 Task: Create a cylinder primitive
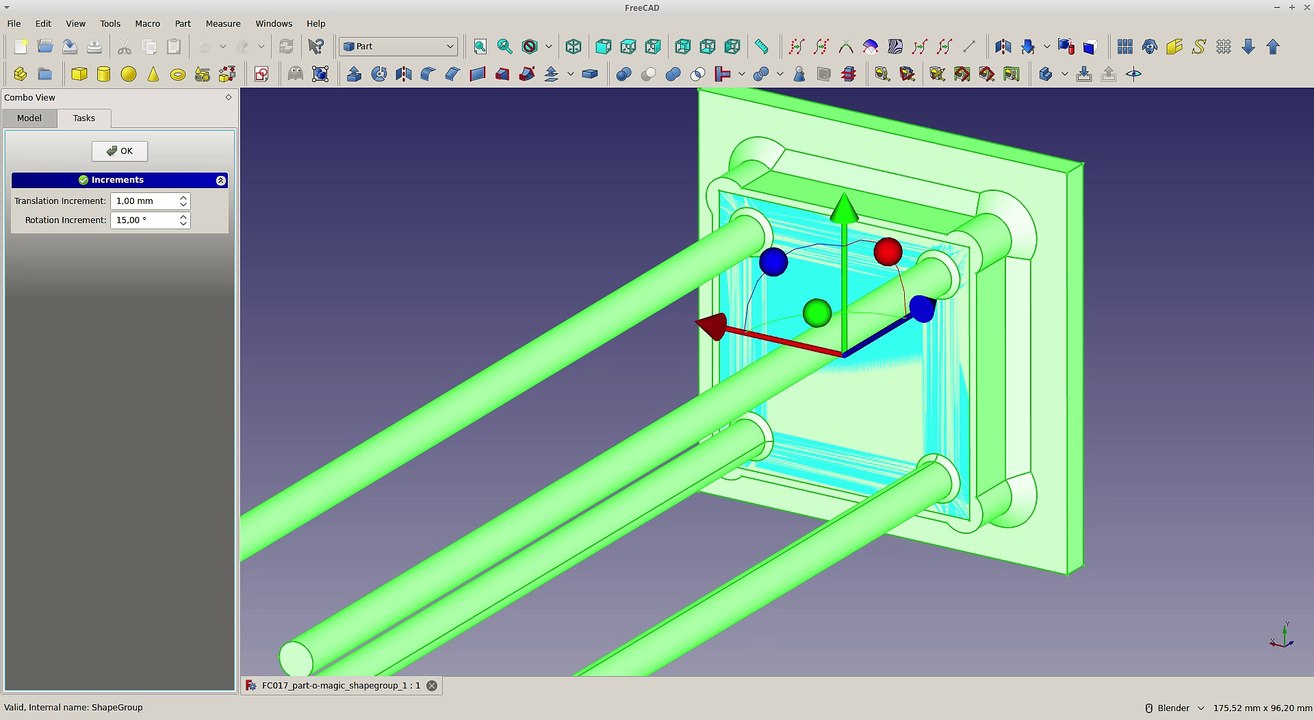point(104,74)
